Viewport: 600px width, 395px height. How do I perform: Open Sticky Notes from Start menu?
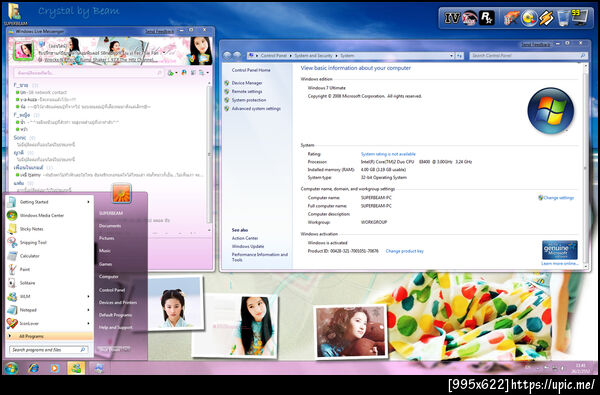tap(31, 229)
